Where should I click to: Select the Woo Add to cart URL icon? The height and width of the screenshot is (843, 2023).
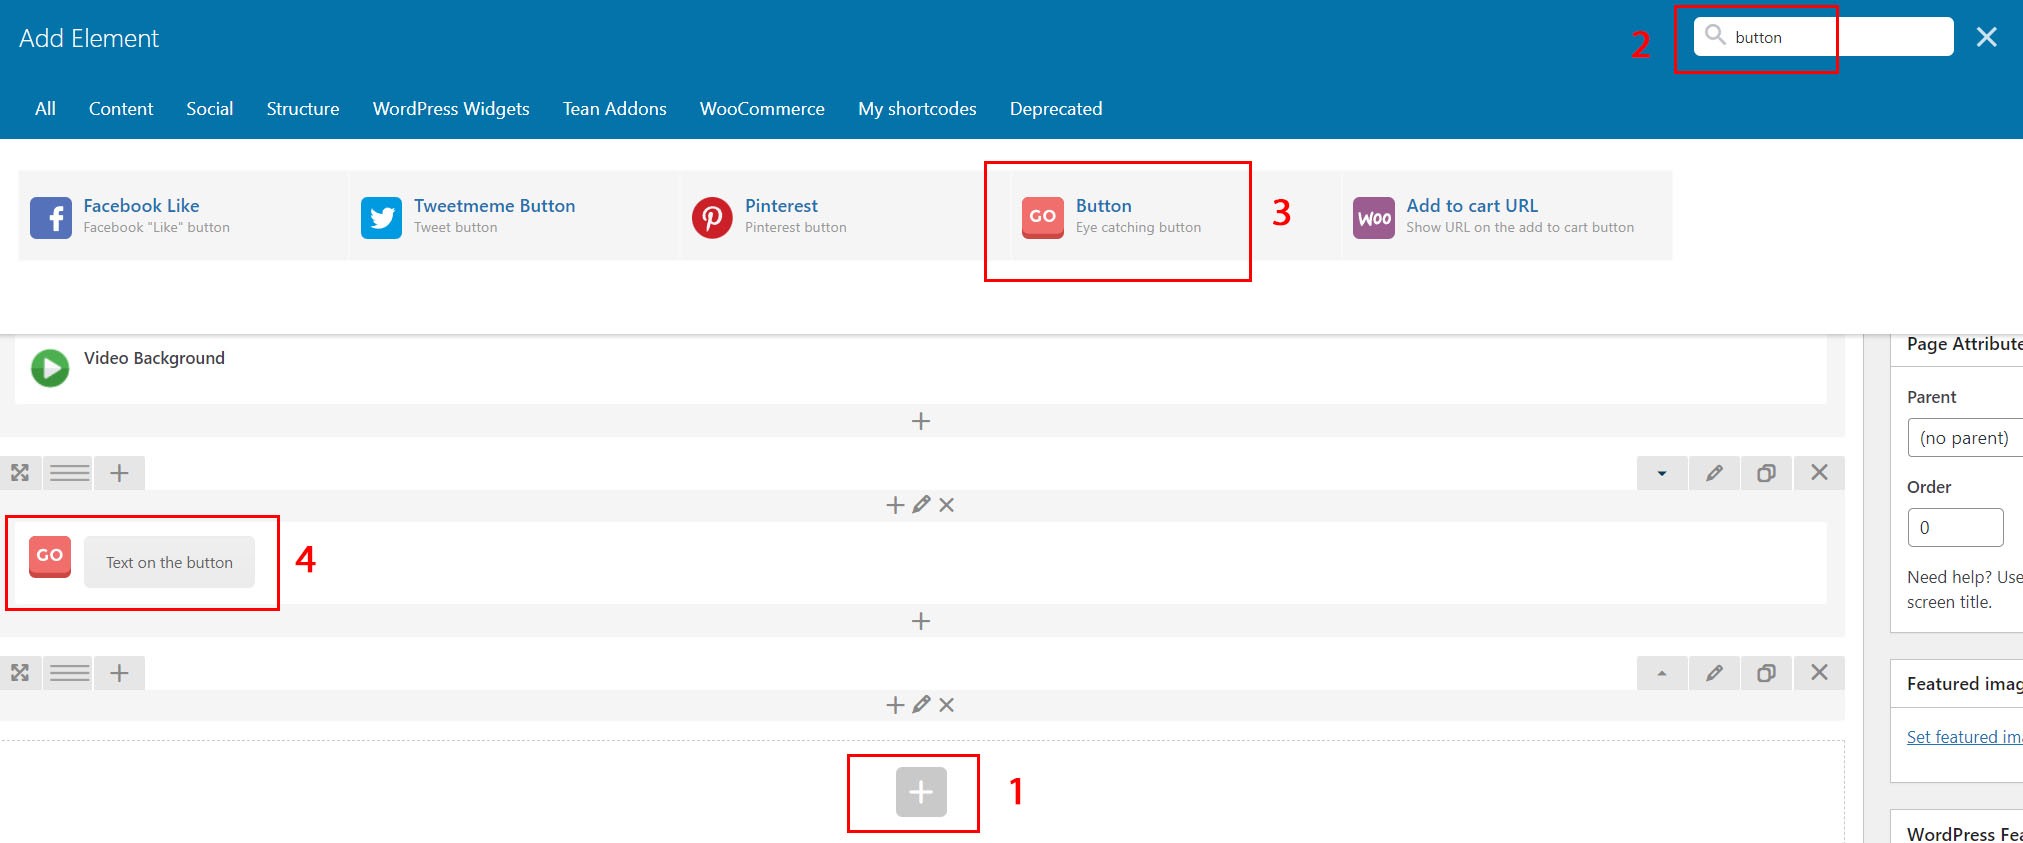click(1374, 217)
